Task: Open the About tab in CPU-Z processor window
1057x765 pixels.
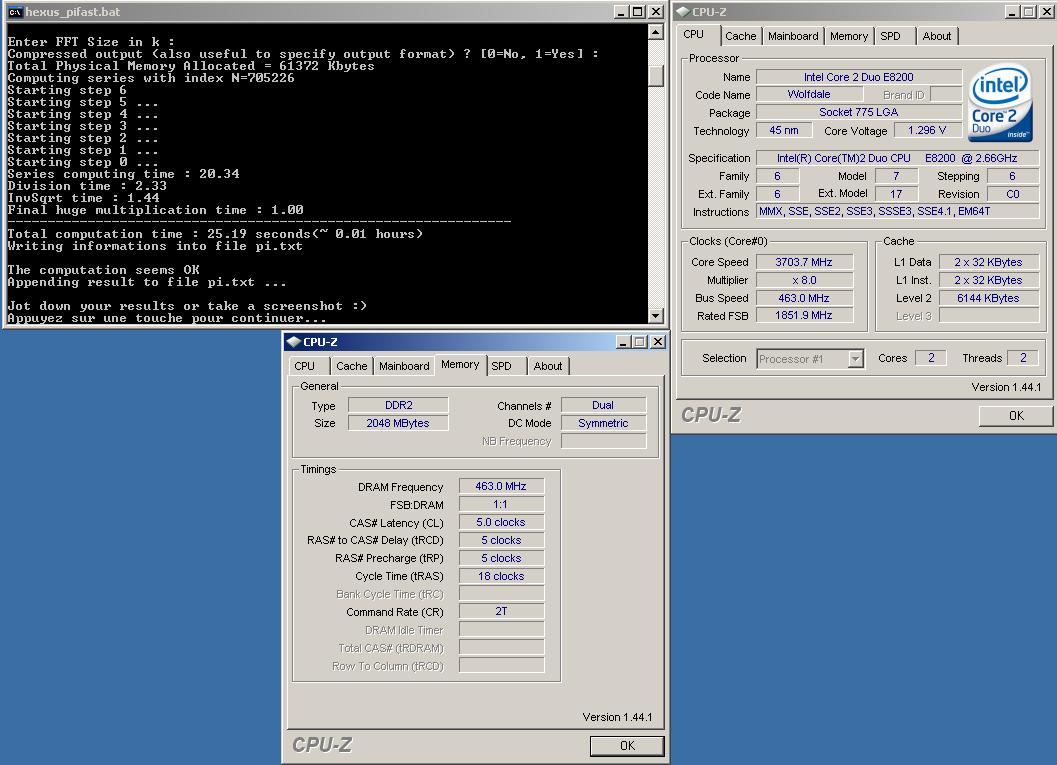Action: 937,36
